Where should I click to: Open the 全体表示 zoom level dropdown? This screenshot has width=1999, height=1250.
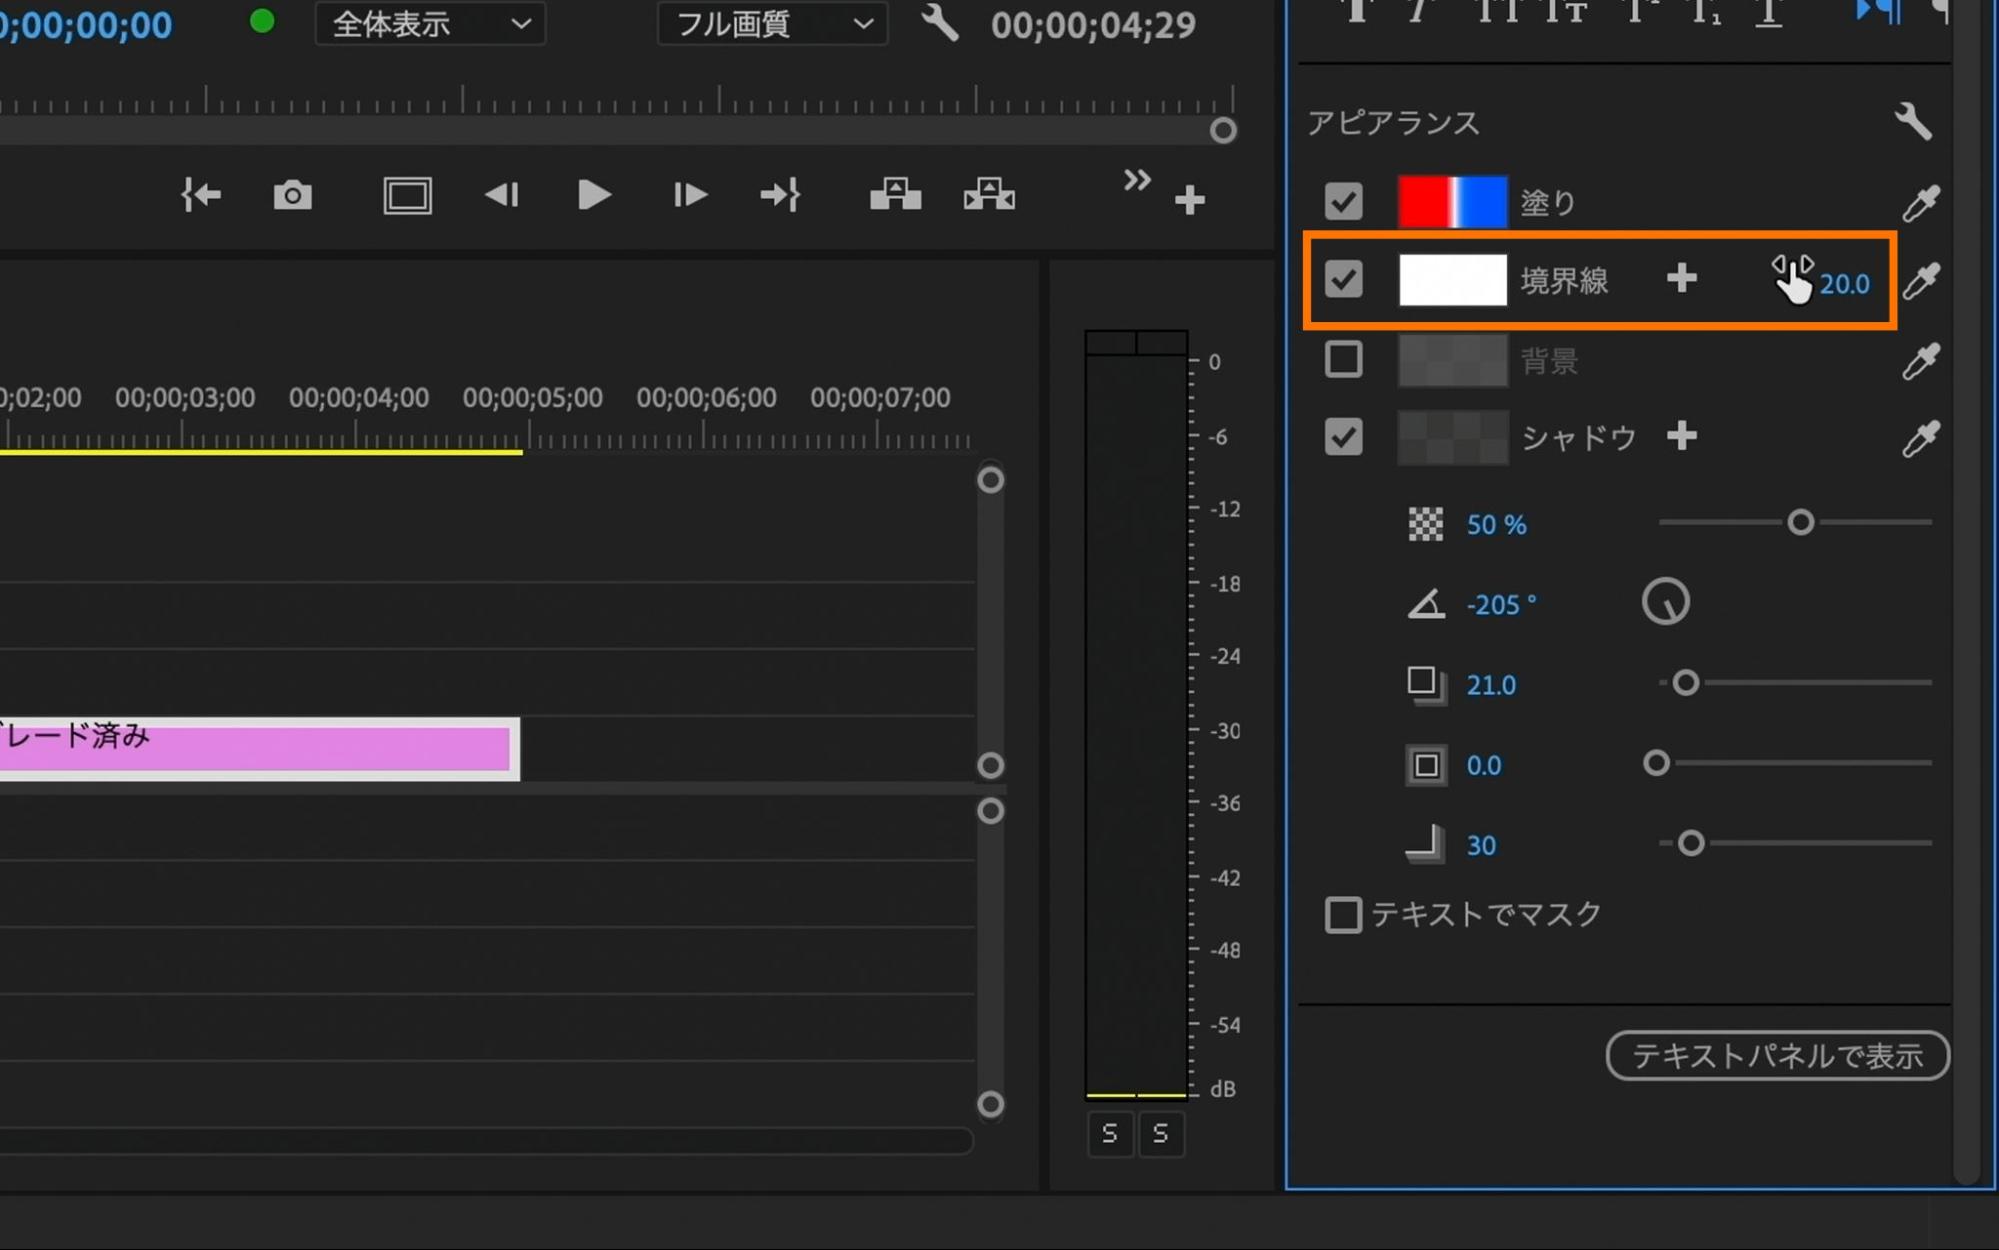click(430, 24)
